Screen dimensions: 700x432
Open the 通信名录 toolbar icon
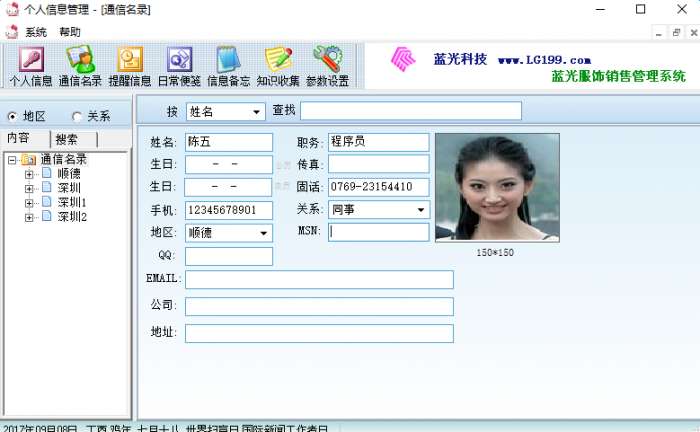click(80, 59)
